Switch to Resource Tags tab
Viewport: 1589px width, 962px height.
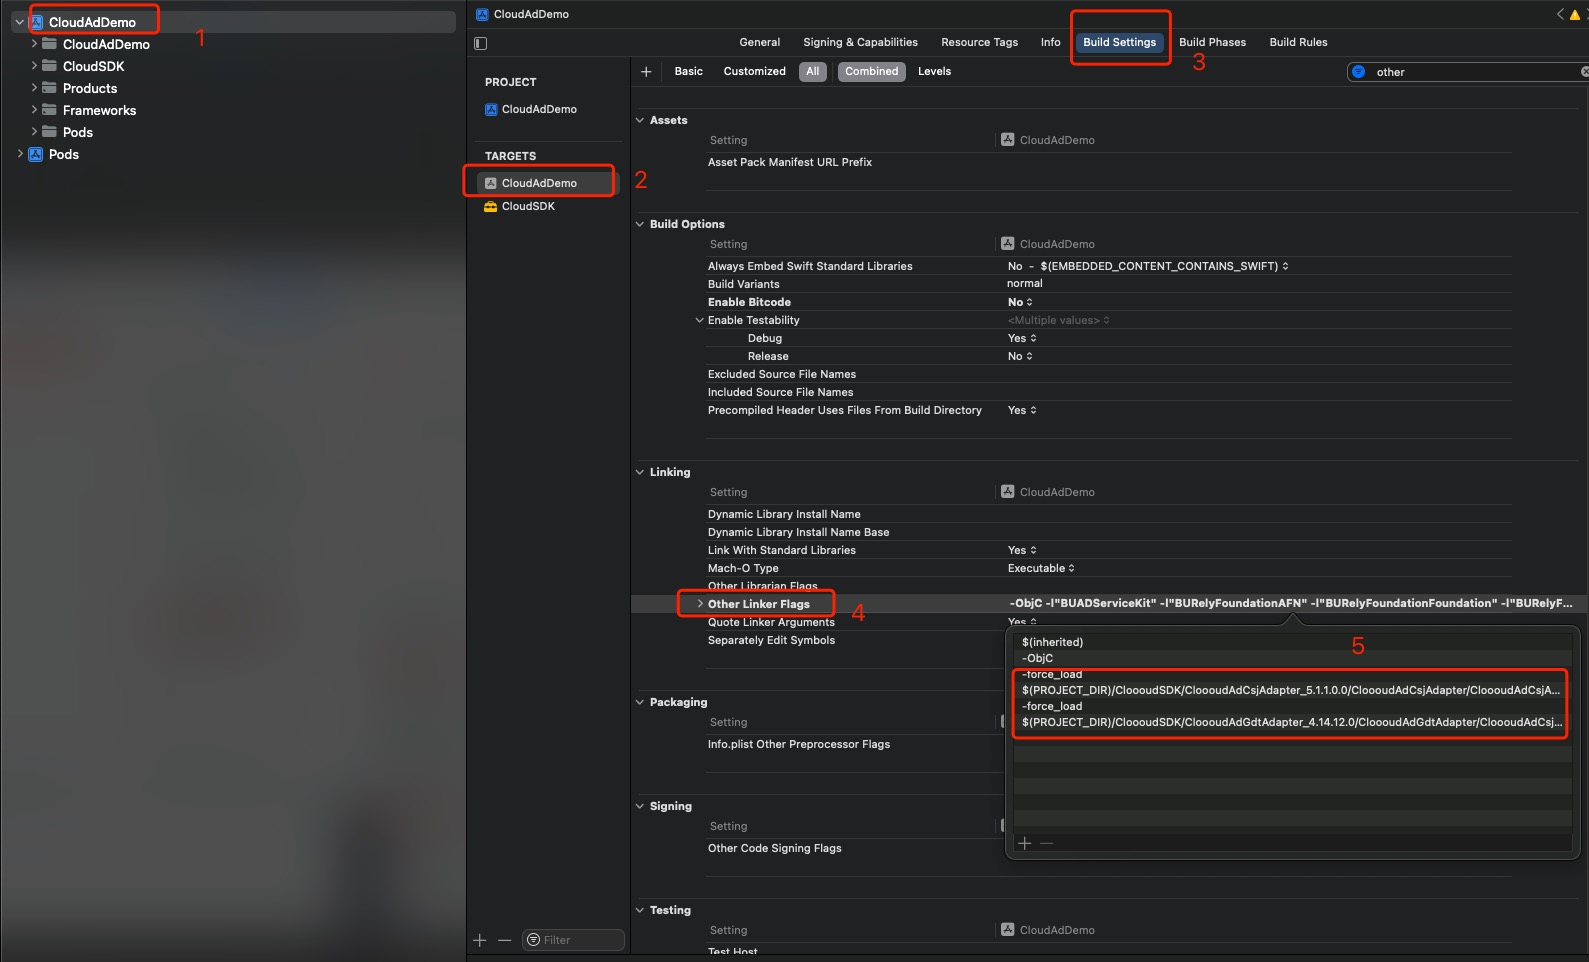[x=979, y=42]
